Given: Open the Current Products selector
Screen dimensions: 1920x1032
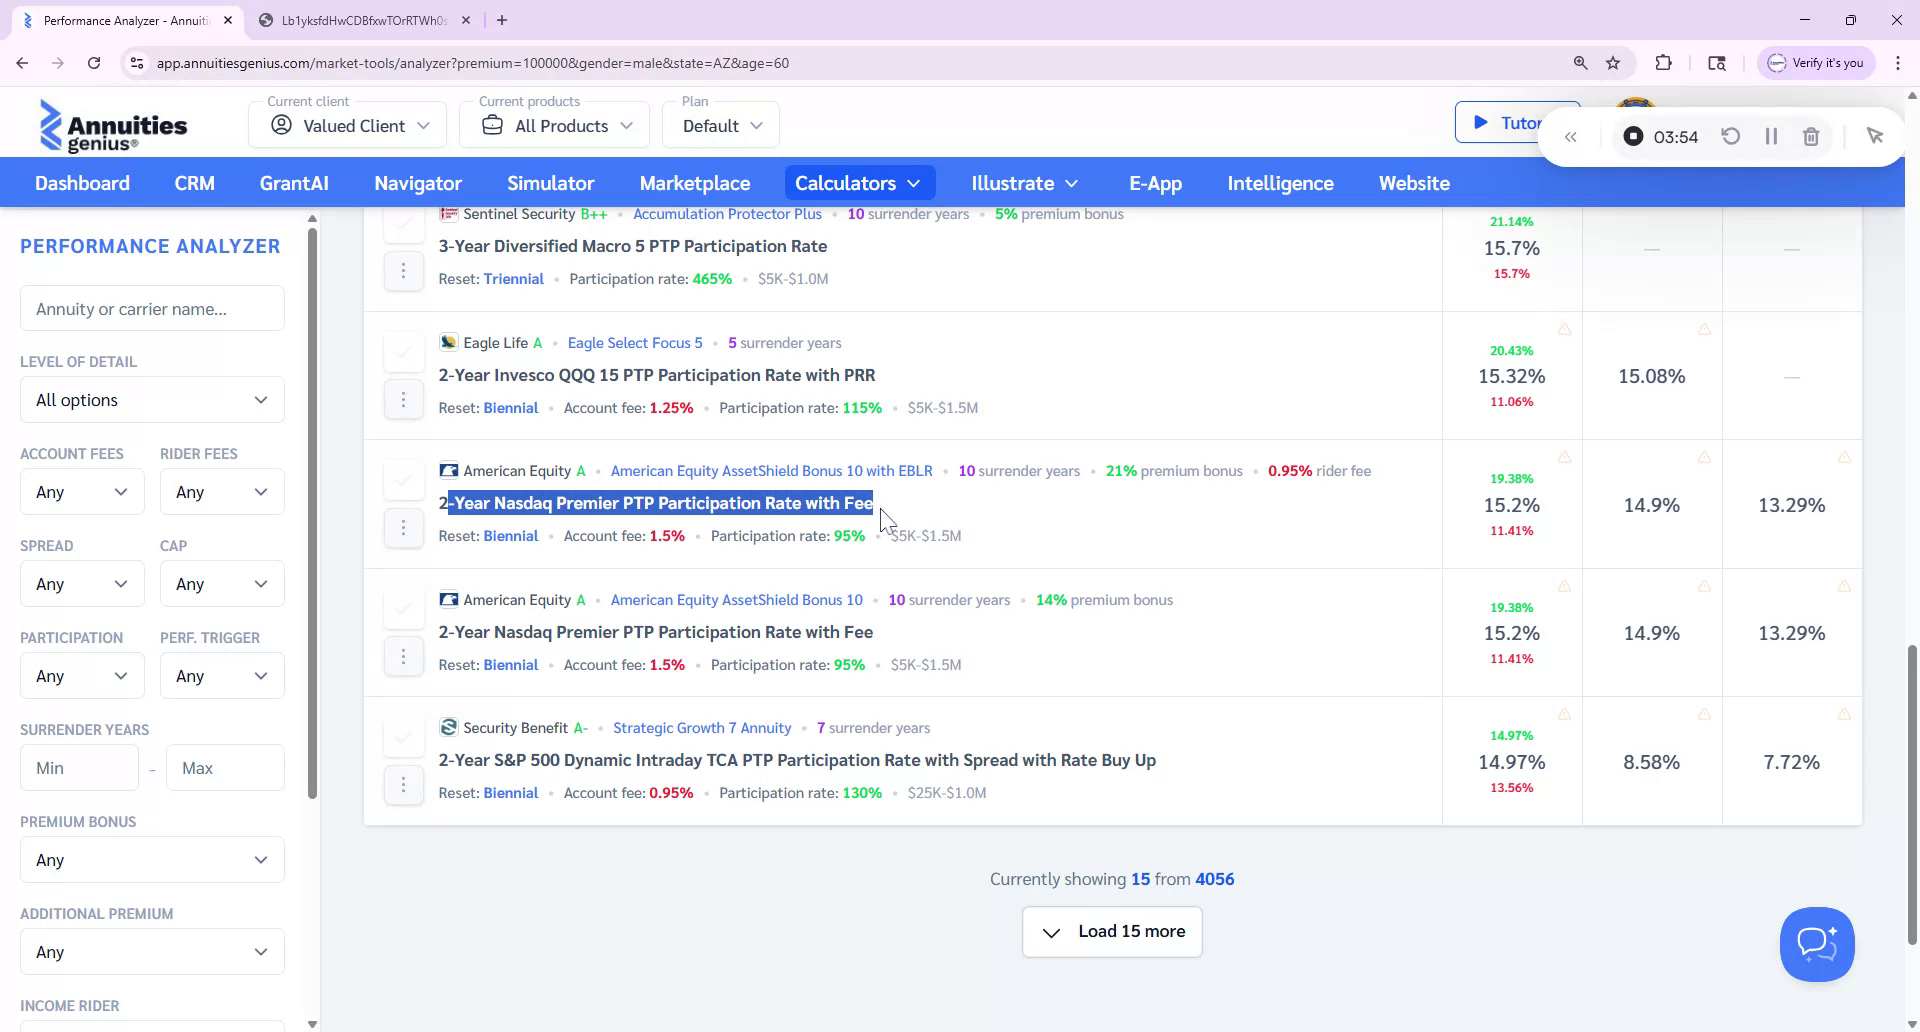Looking at the screenshot, I should point(554,124).
